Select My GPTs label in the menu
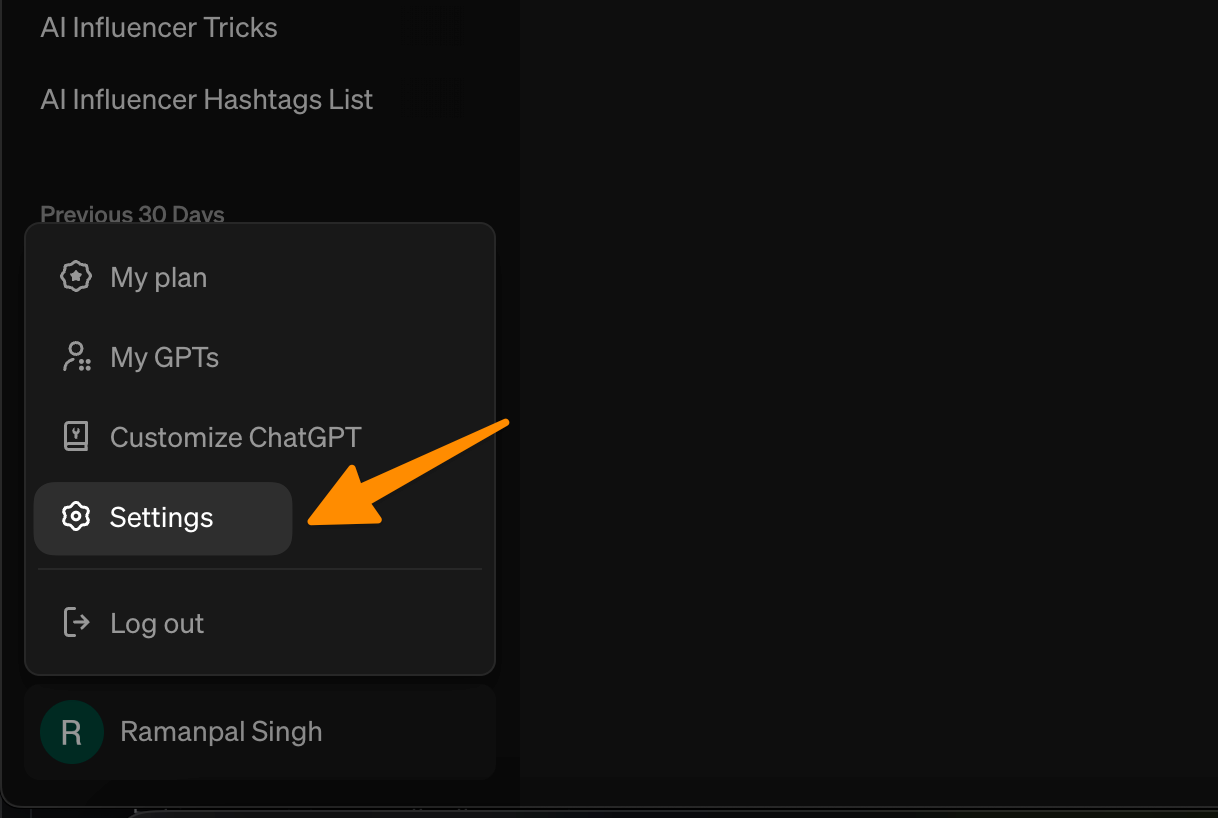1218x818 pixels. click(x=165, y=358)
